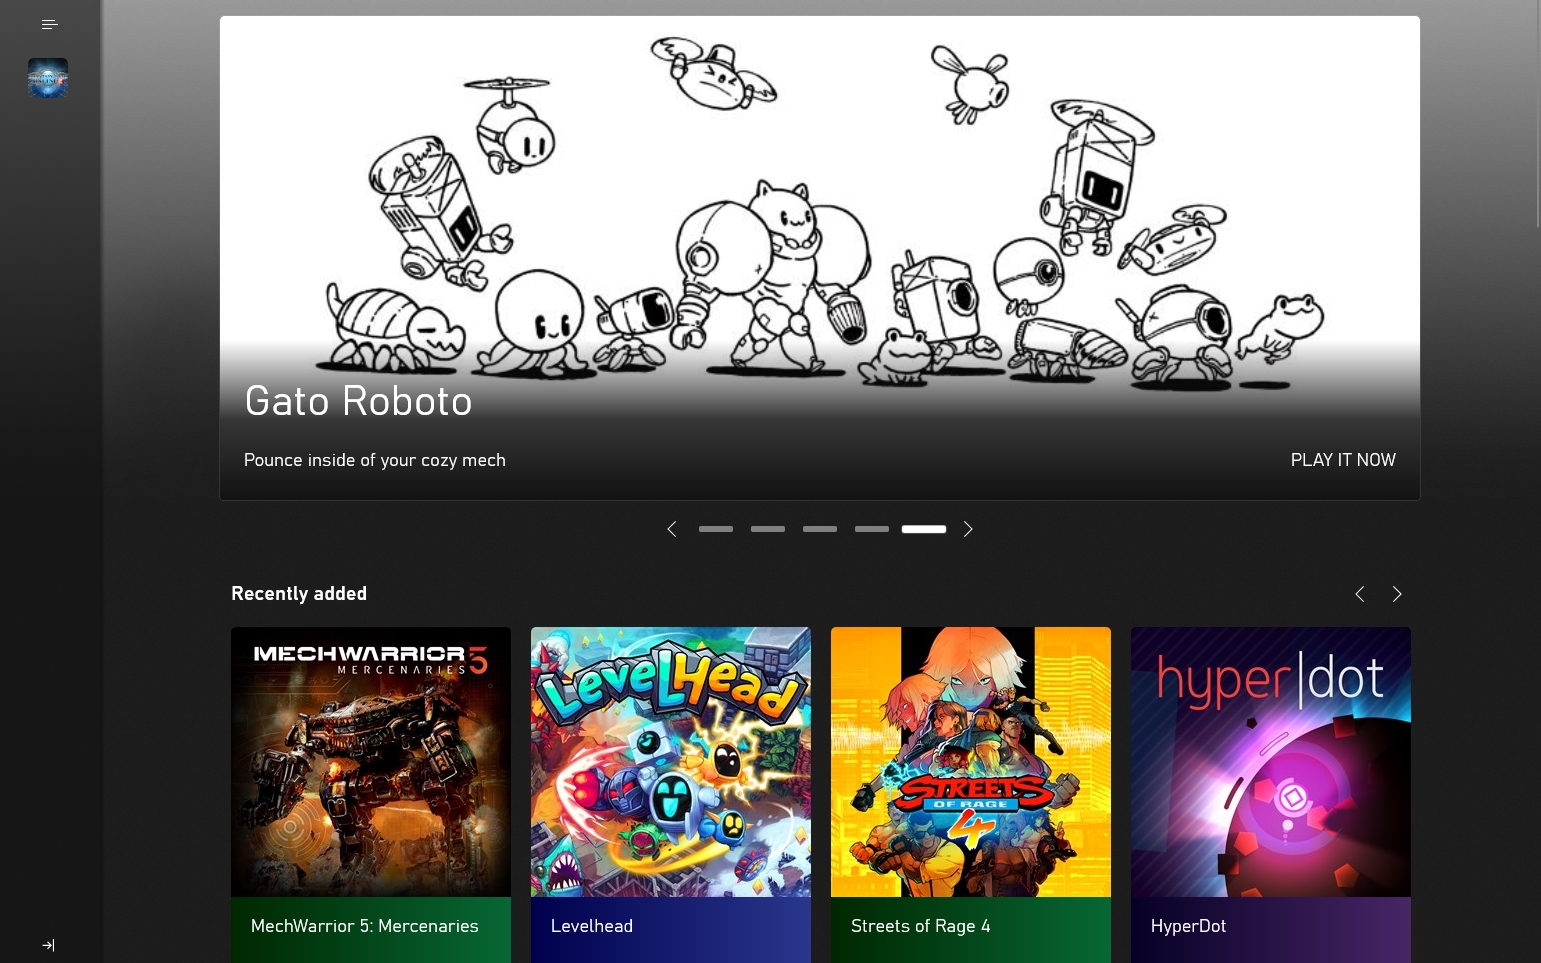This screenshot has height=963, width=1541.
Task: Open Levelhead game cover art
Action: coord(671,762)
